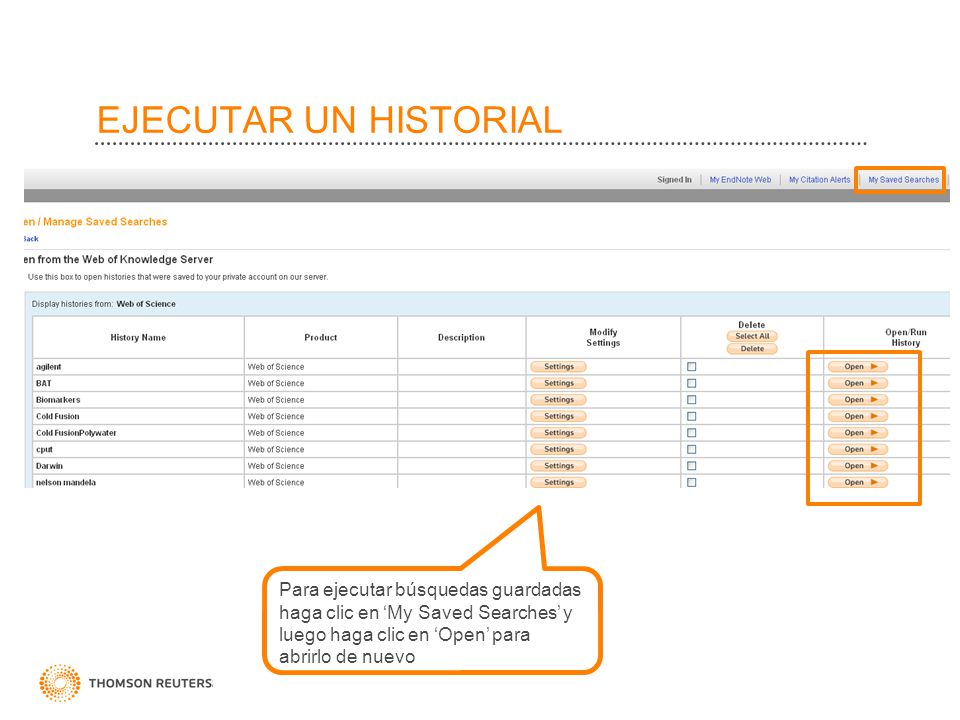Open Settings for nelson mandela history
960x720 pixels.
coord(558,482)
